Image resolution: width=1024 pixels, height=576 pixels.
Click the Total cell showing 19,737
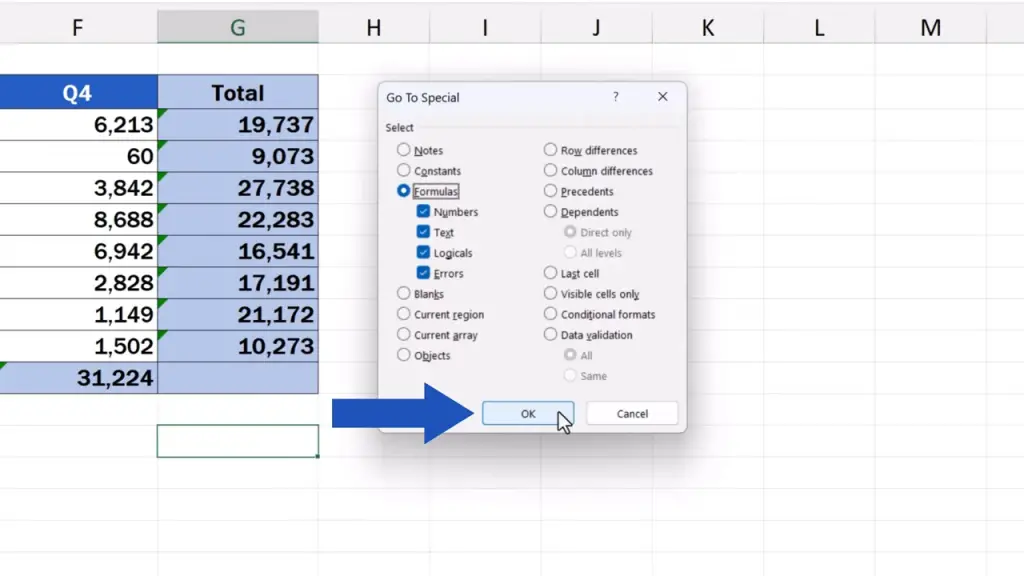click(238, 125)
